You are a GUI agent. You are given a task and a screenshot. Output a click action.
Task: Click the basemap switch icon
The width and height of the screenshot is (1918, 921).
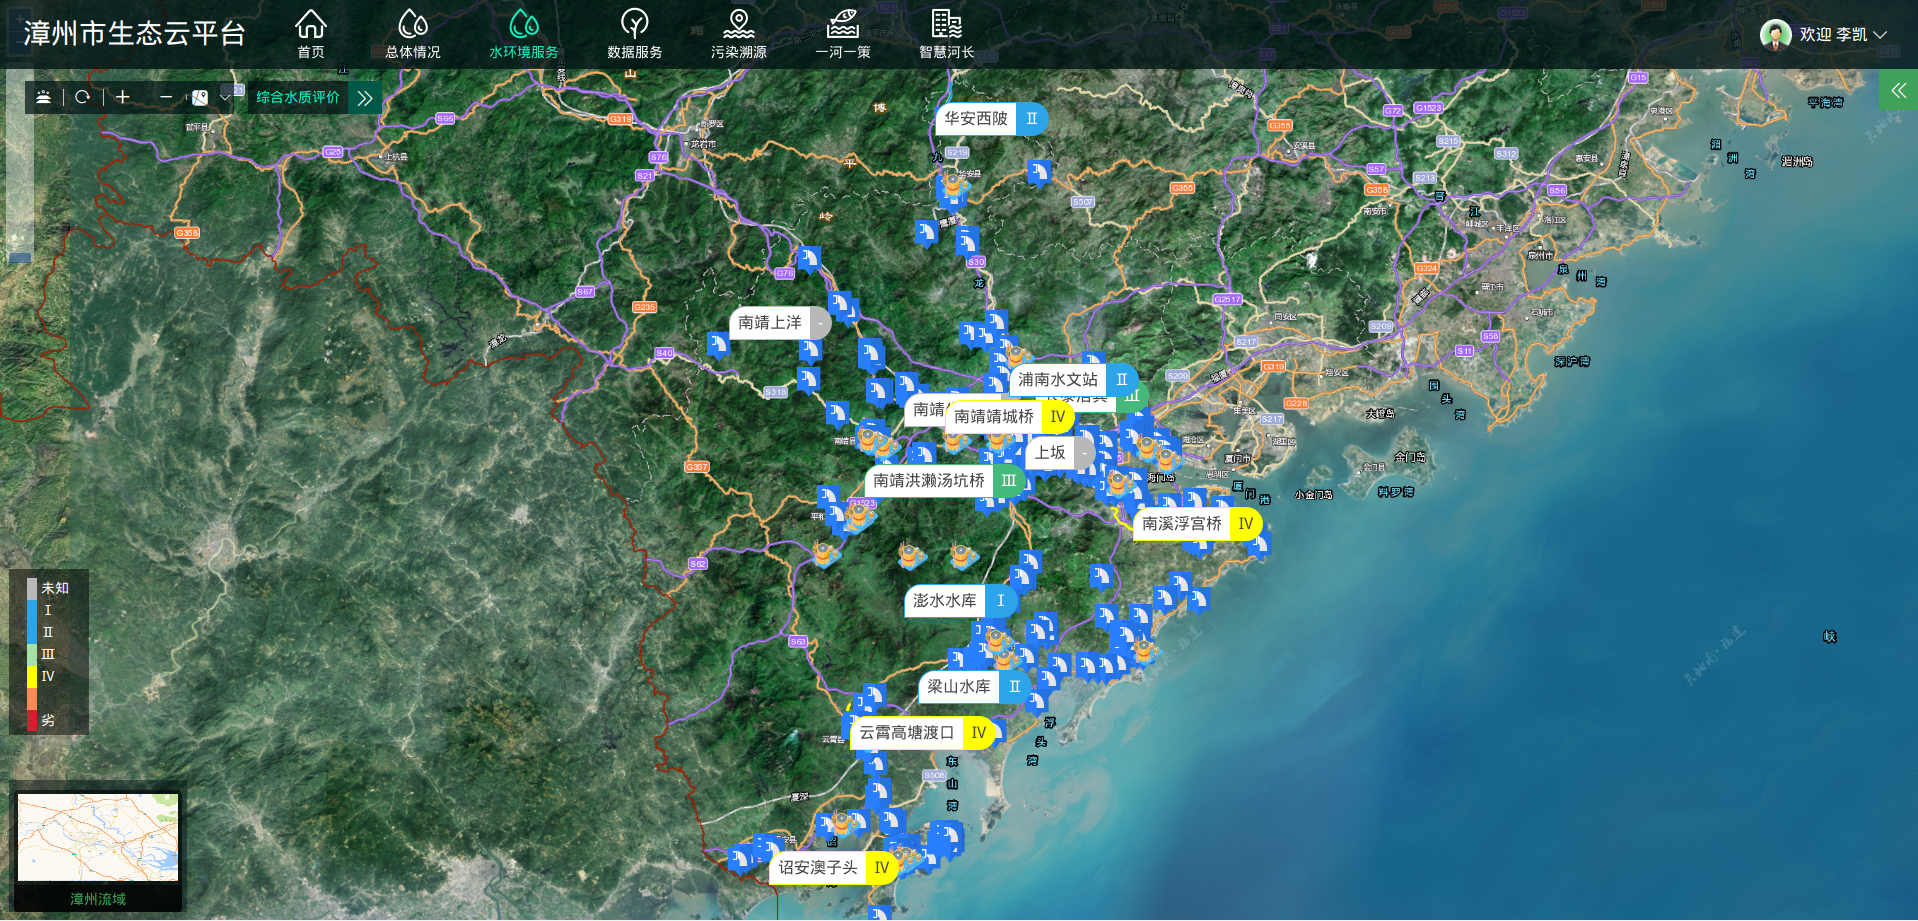coord(200,97)
